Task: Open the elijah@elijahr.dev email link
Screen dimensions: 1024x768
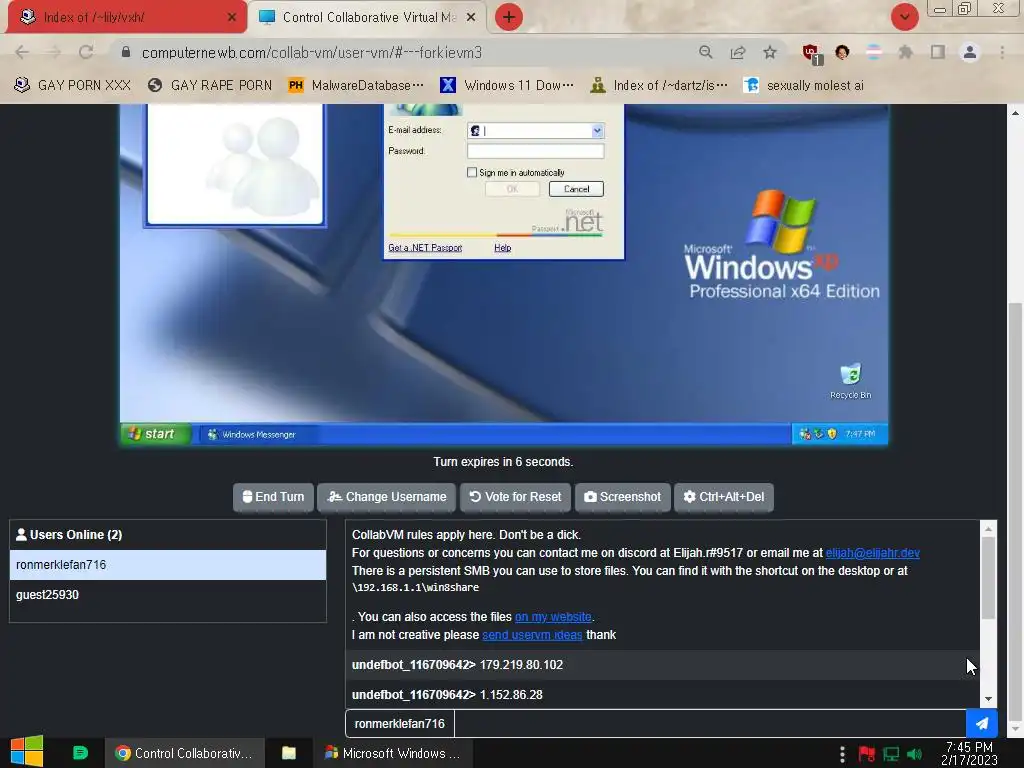Action: click(x=872, y=552)
